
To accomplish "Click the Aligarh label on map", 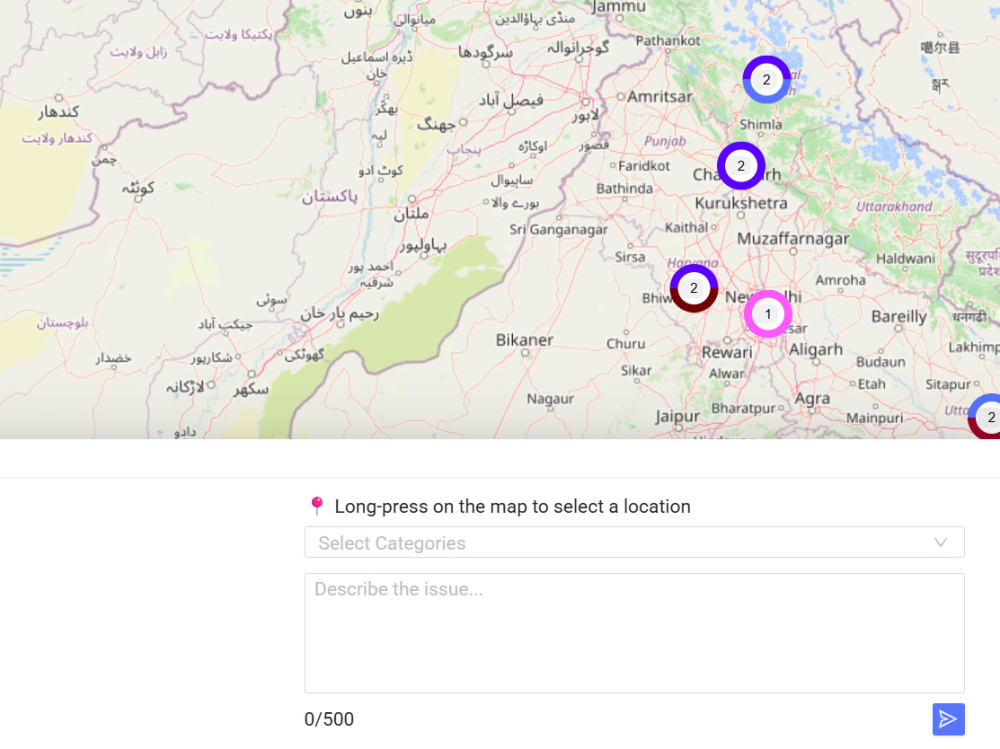I will (816, 350).
